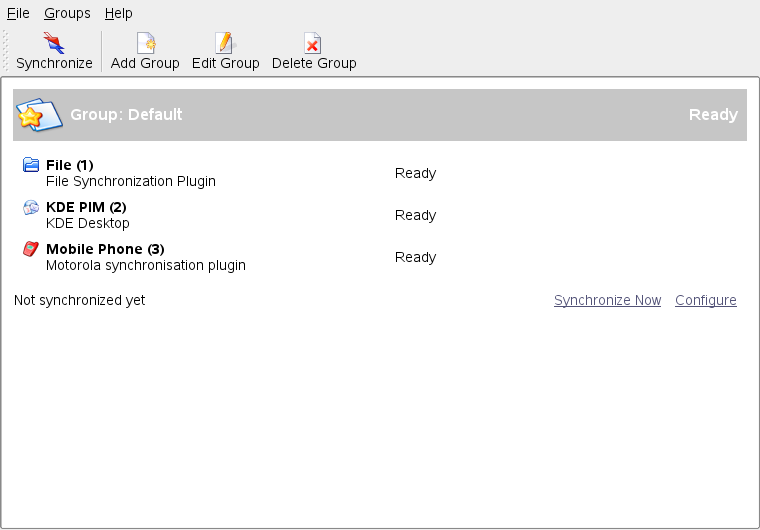Open the Configure link for Default group
The image size is (760, 530).
click(705, 300)
